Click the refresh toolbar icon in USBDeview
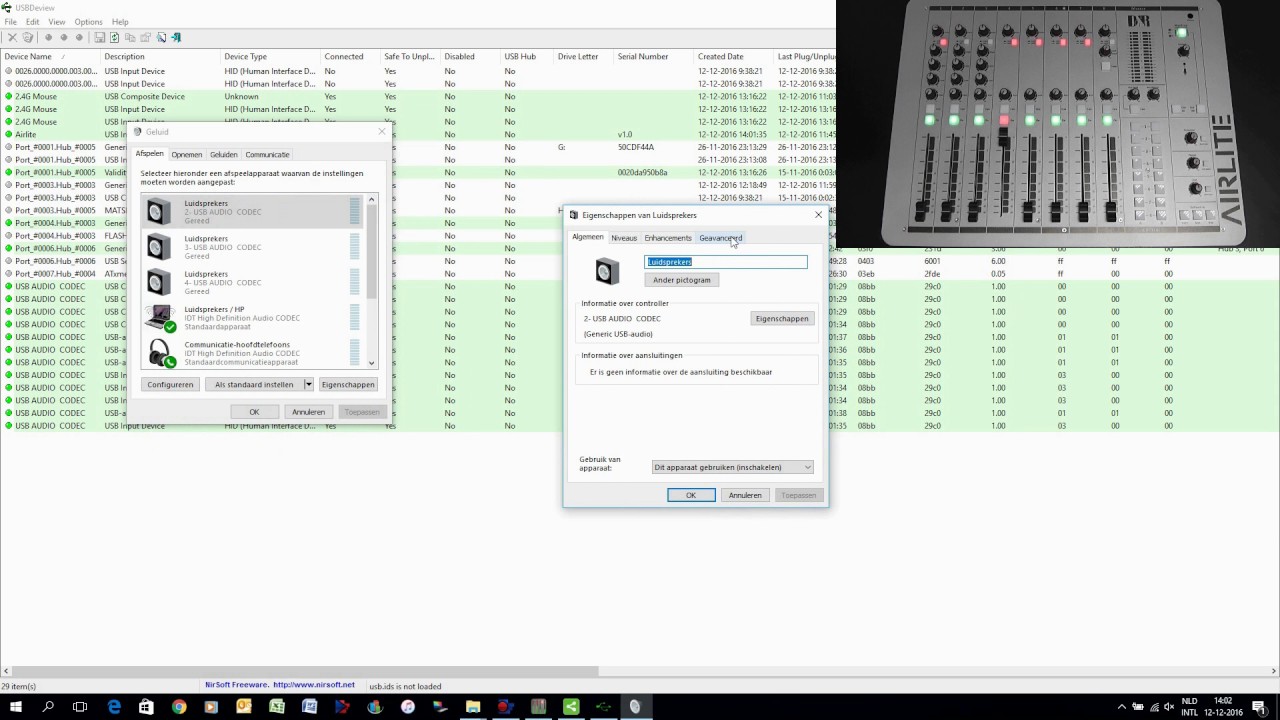1280x720 pixels. click(x=114, y=37)
